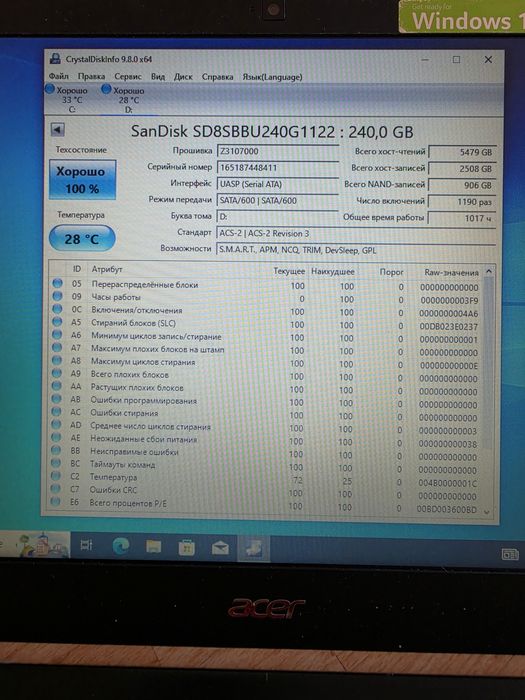Click the firmware field Z3107000
The image size is (525, 700).
(x=277, y=151)
